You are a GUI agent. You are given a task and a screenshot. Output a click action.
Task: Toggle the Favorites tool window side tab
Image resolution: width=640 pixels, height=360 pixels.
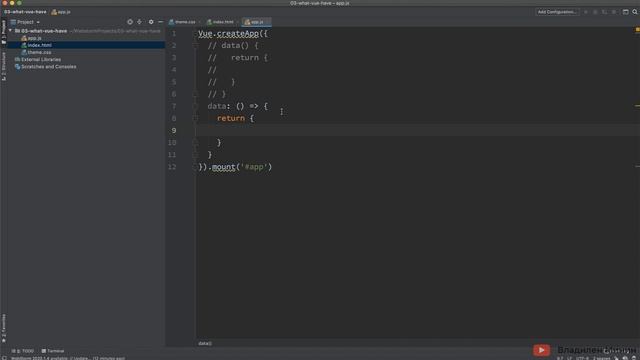[x=4, y=328]
